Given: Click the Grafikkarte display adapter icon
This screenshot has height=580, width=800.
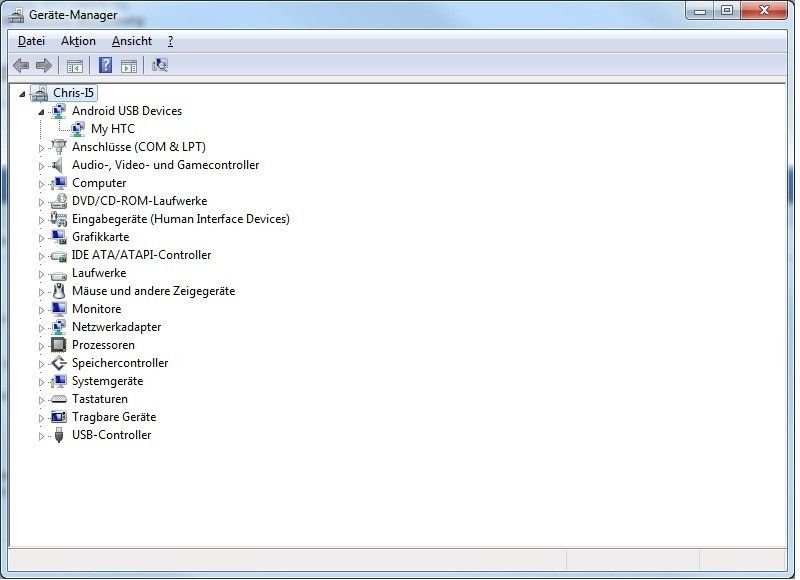Looking at the screenshot, I should pyautogui.click(x=59, y=237).
